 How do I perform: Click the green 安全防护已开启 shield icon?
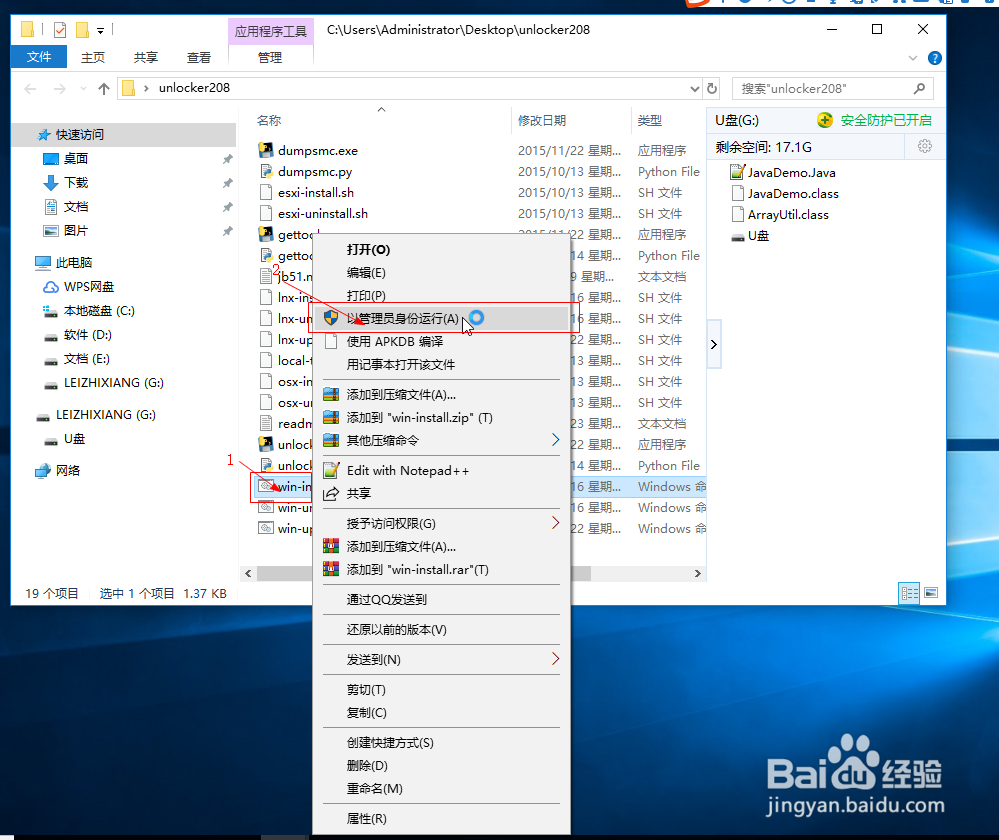click(x=824, y=119)
